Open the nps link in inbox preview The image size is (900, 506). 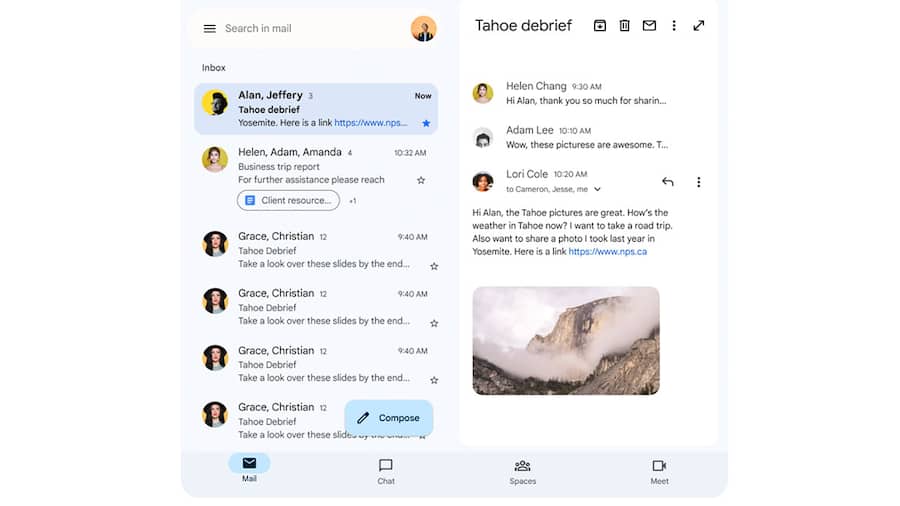(x=371, y=123)
